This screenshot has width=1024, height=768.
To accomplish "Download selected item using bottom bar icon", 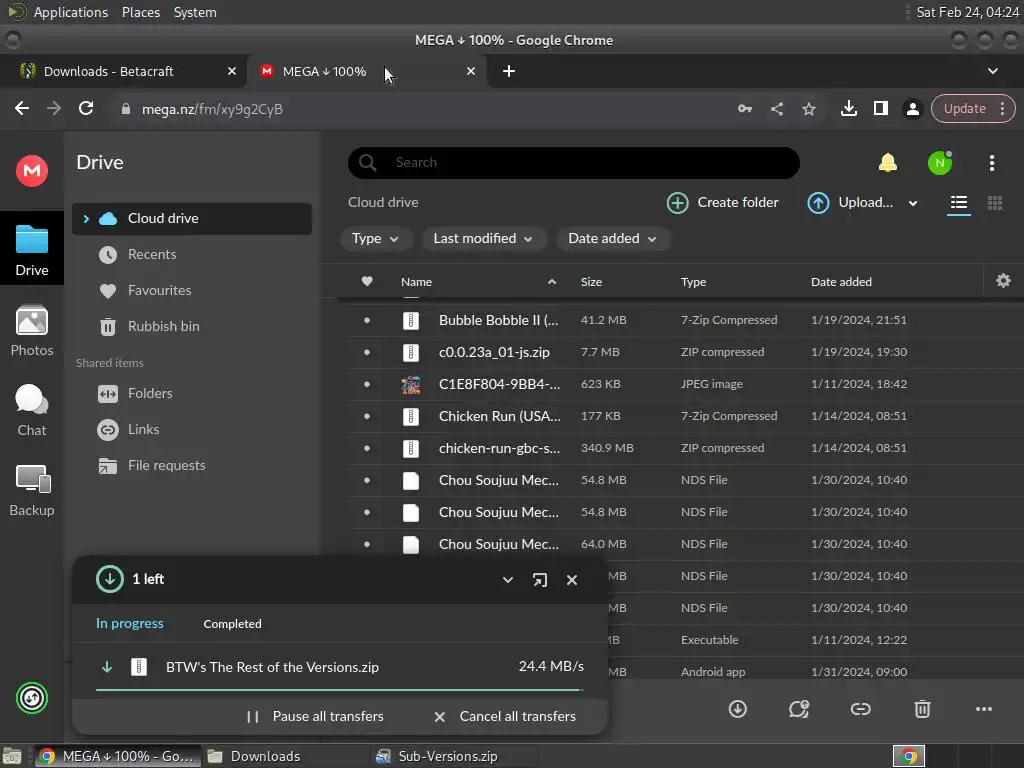I will coord(737,709).
